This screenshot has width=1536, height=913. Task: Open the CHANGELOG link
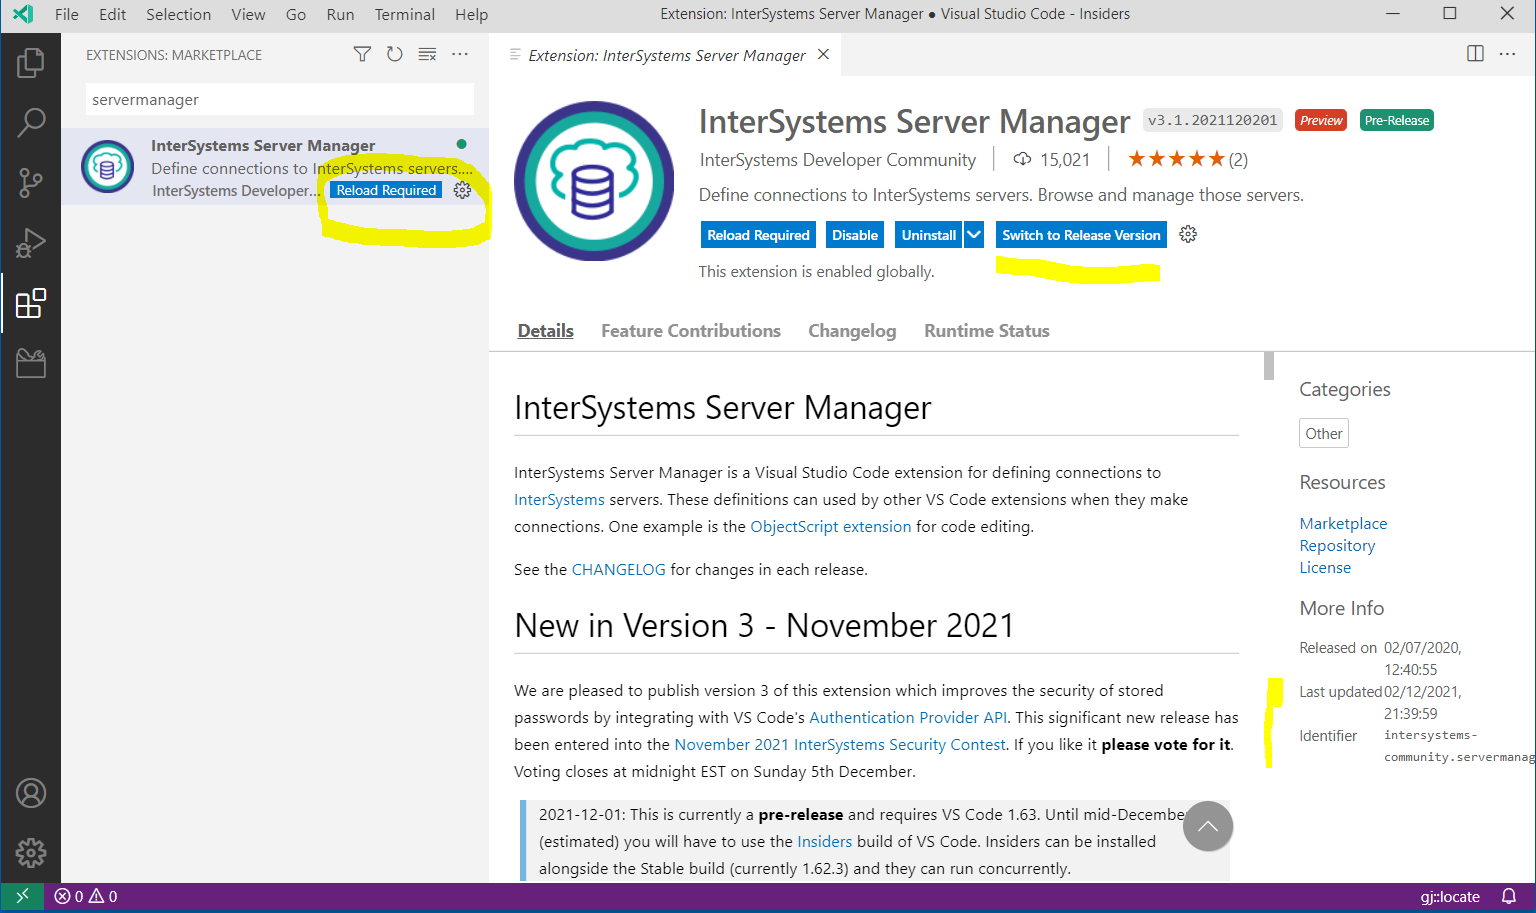618,569
